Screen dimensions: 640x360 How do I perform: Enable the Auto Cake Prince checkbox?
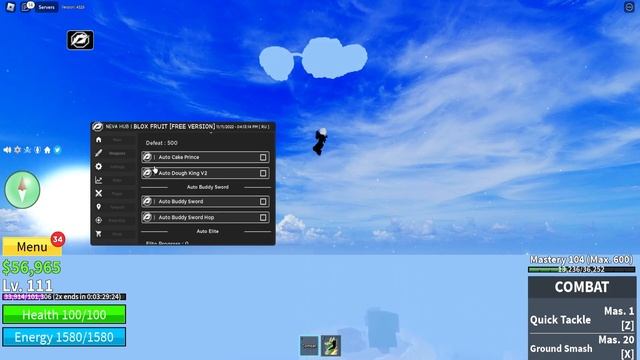pos(263,157)
